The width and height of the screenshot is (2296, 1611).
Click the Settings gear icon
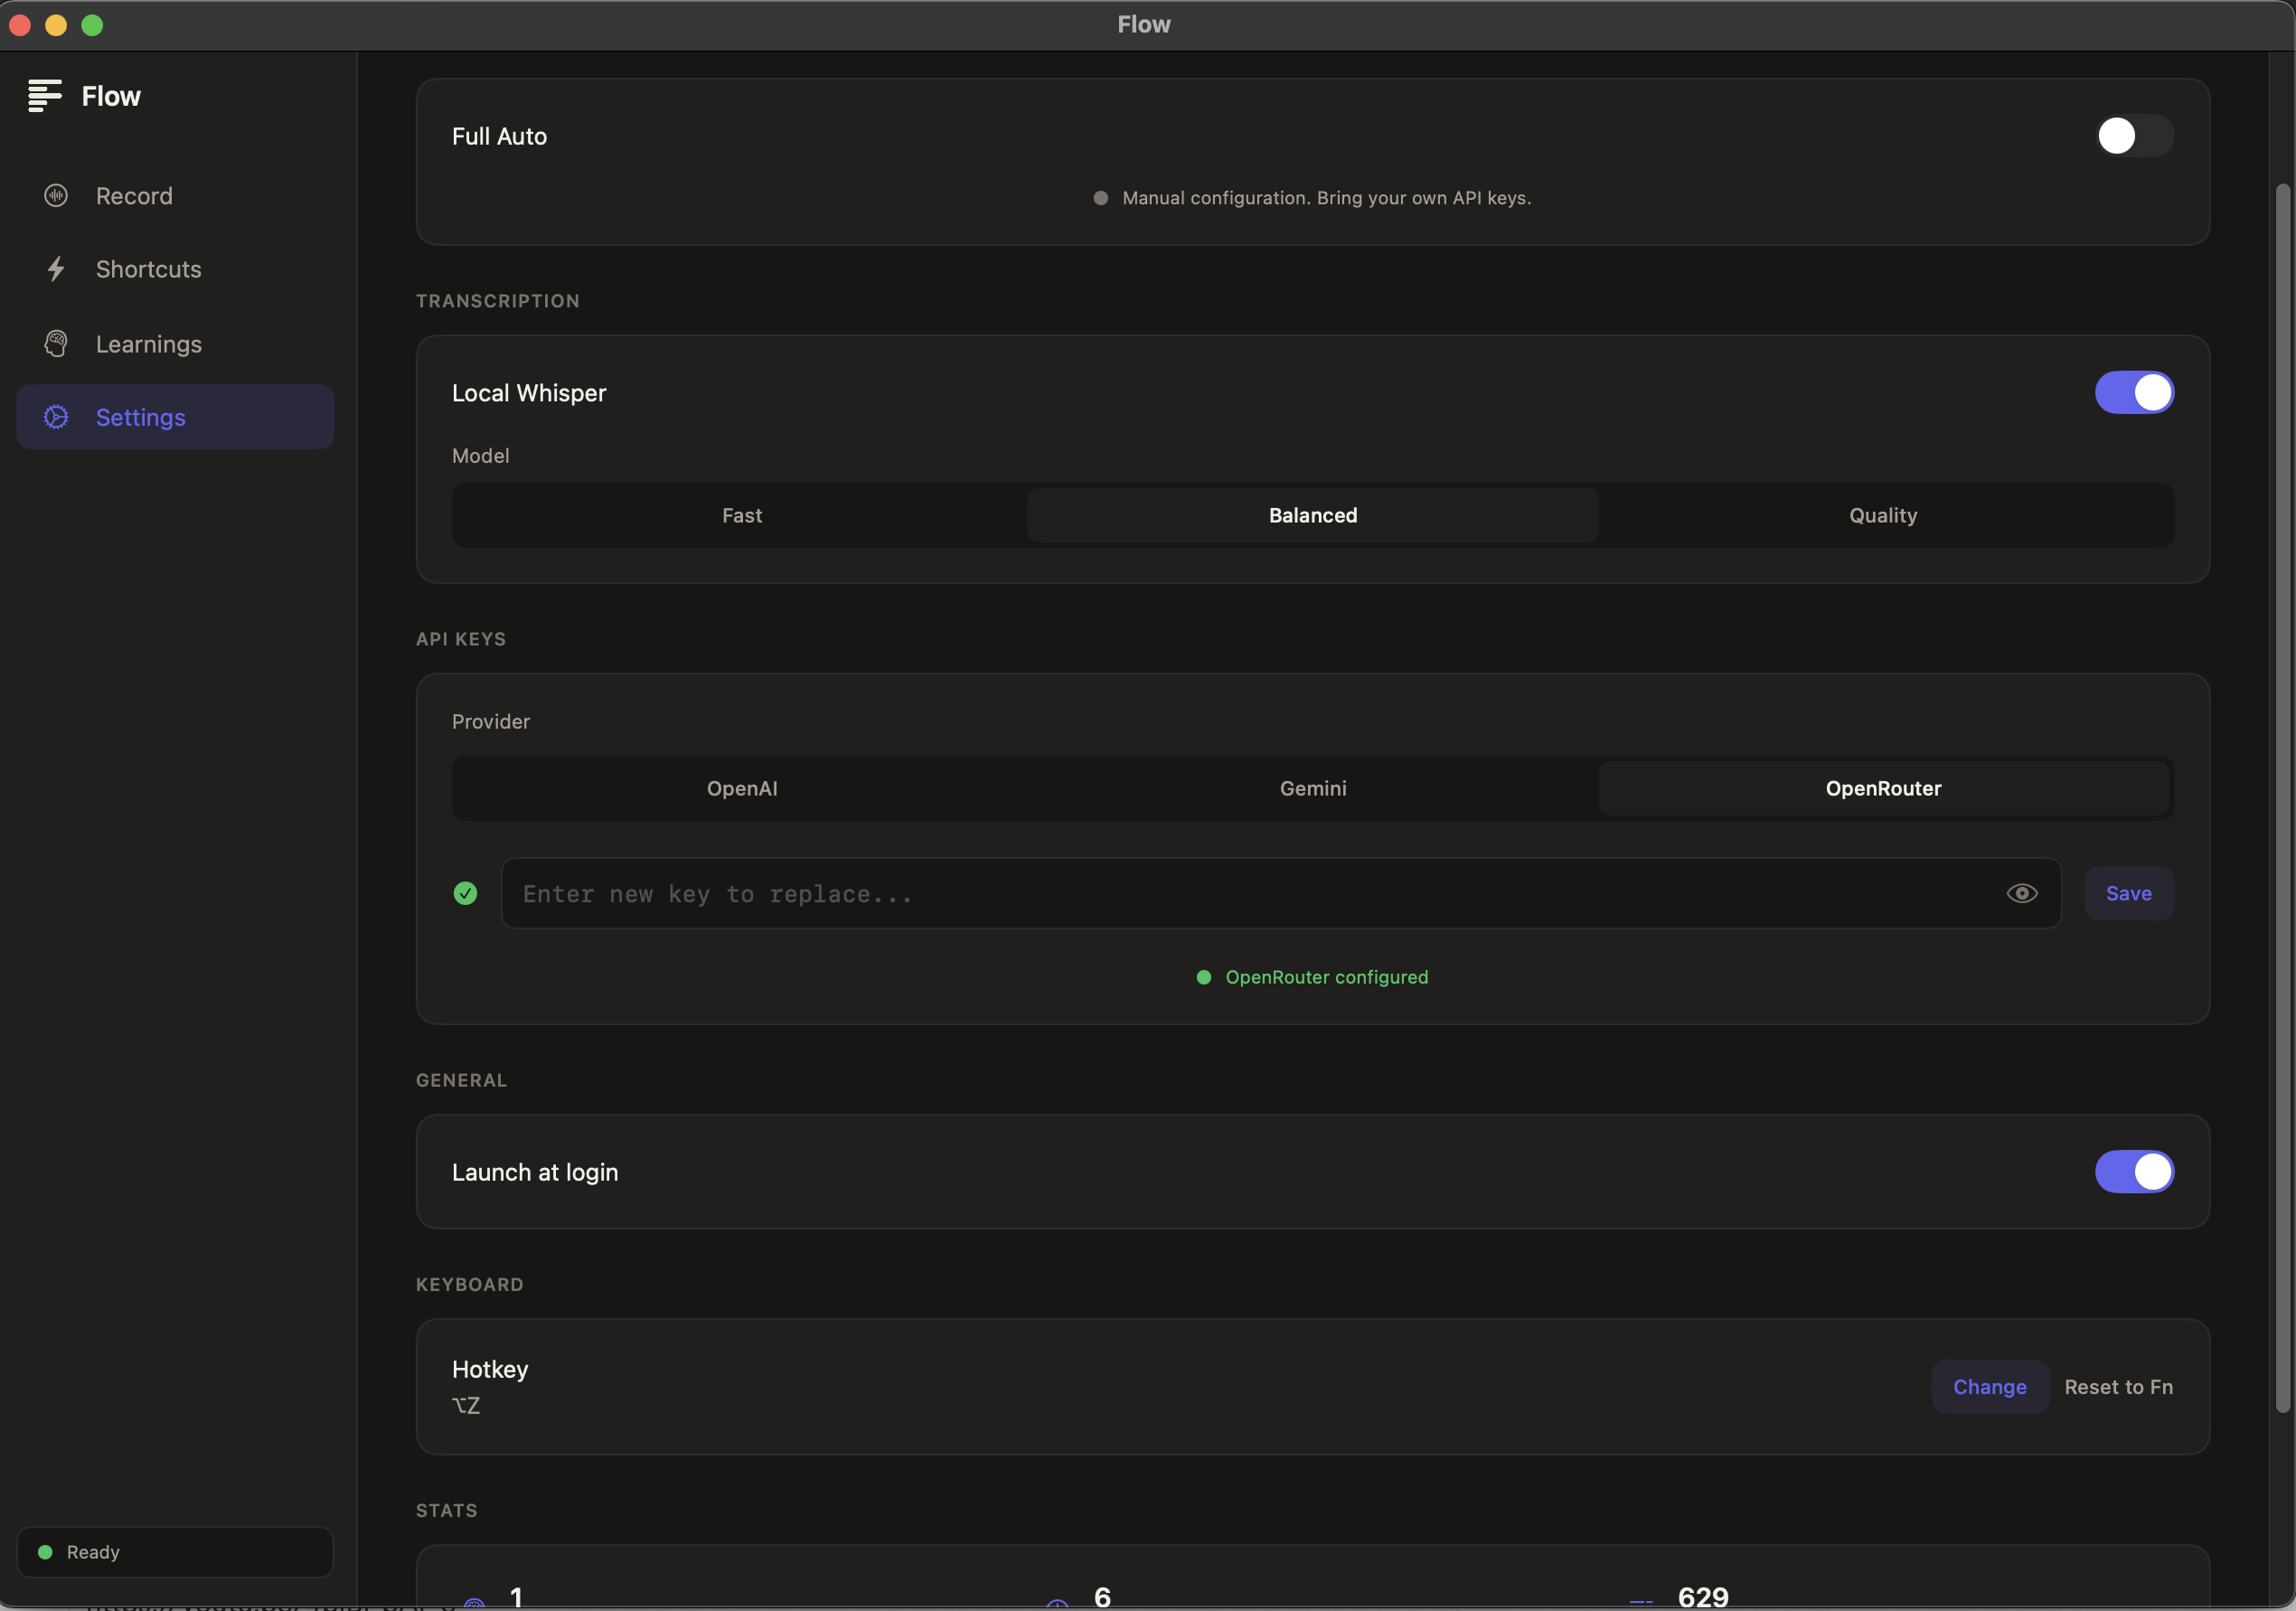coord(56,417)
